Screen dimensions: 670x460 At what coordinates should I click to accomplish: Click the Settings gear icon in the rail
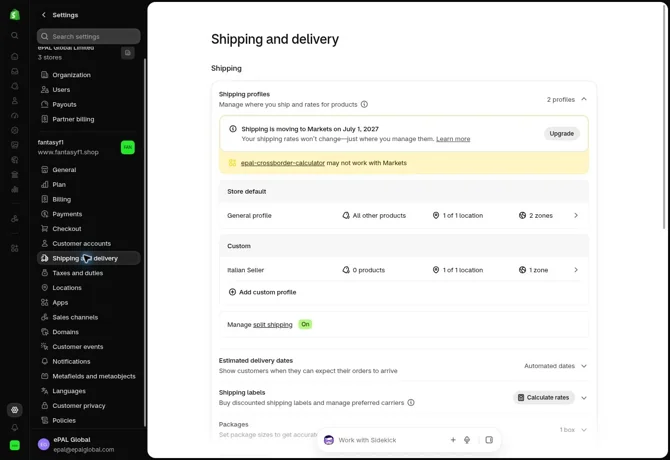point(15,410)
